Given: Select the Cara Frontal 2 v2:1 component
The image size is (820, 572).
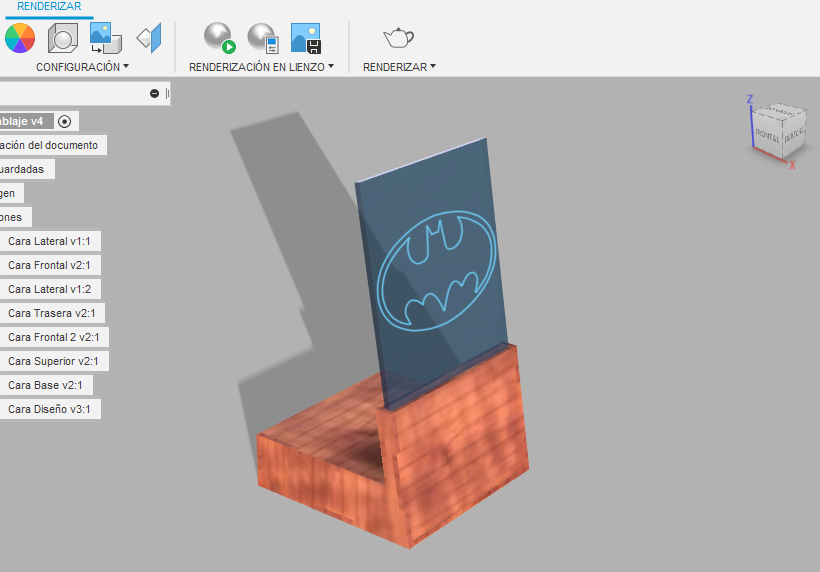Looking at the screenshot, I should click(54, 338).
